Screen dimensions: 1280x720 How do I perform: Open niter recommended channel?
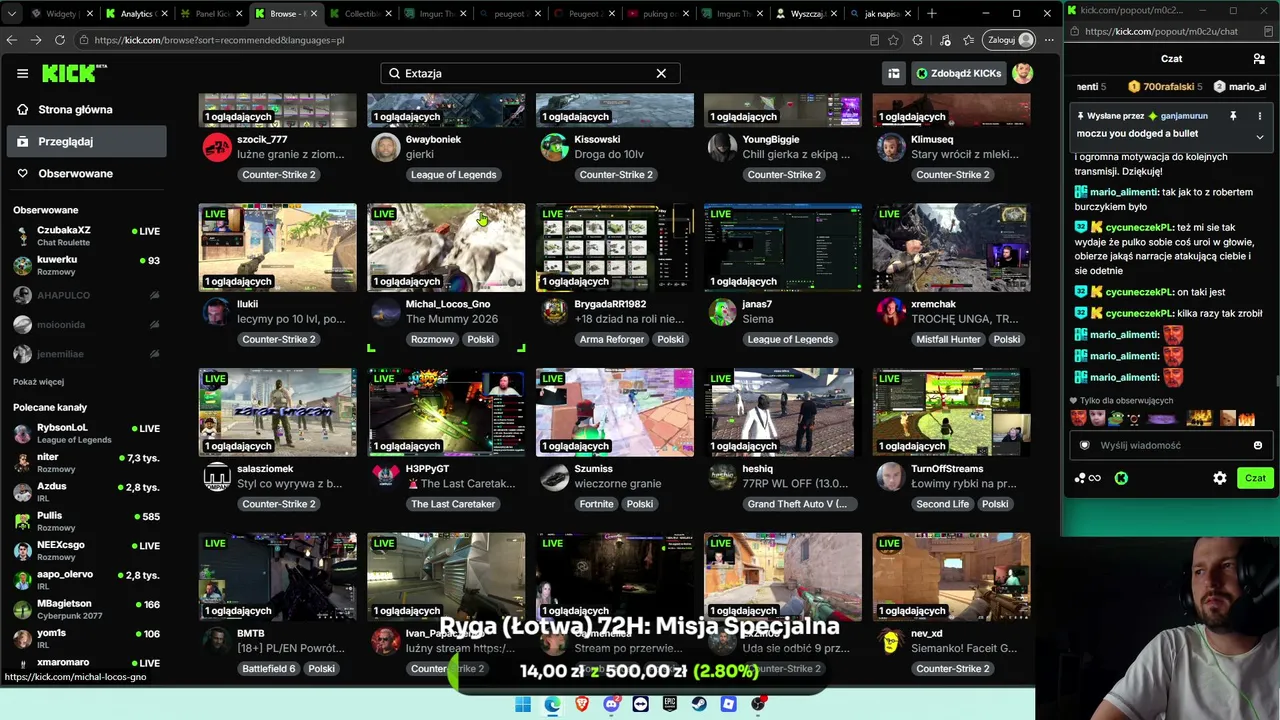pos(86,463)
